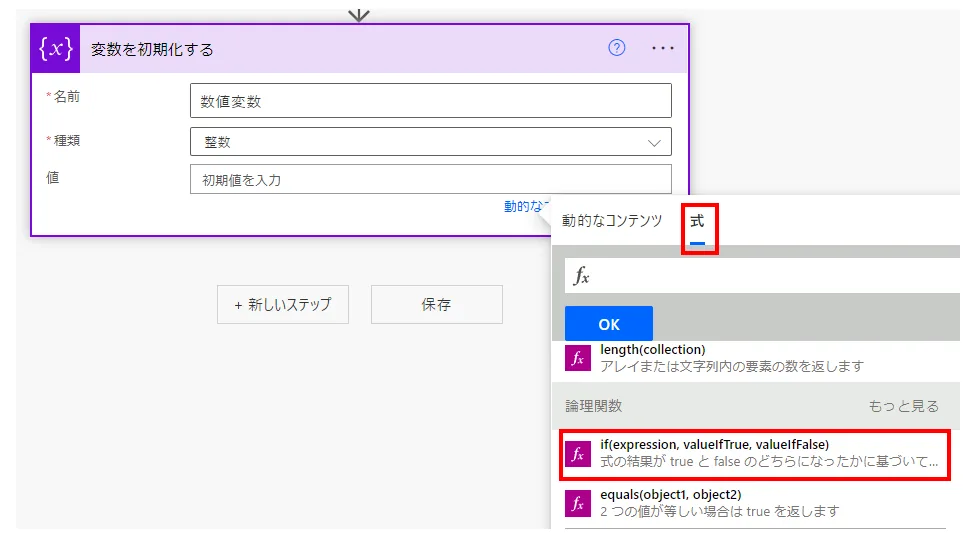Open help for 変数を初期化する action
The height and width of the screenshot is (536, 963).
point(617,48)
